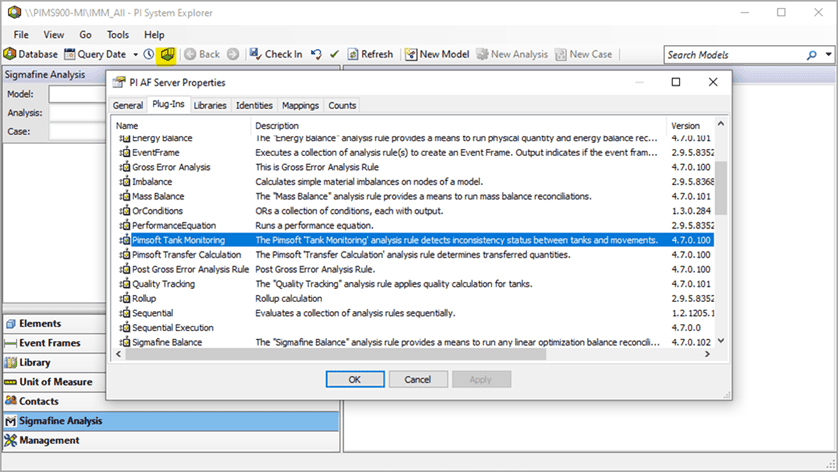
Task: Select the PerformanceEquation plug-in
Action: coord(414,226)
